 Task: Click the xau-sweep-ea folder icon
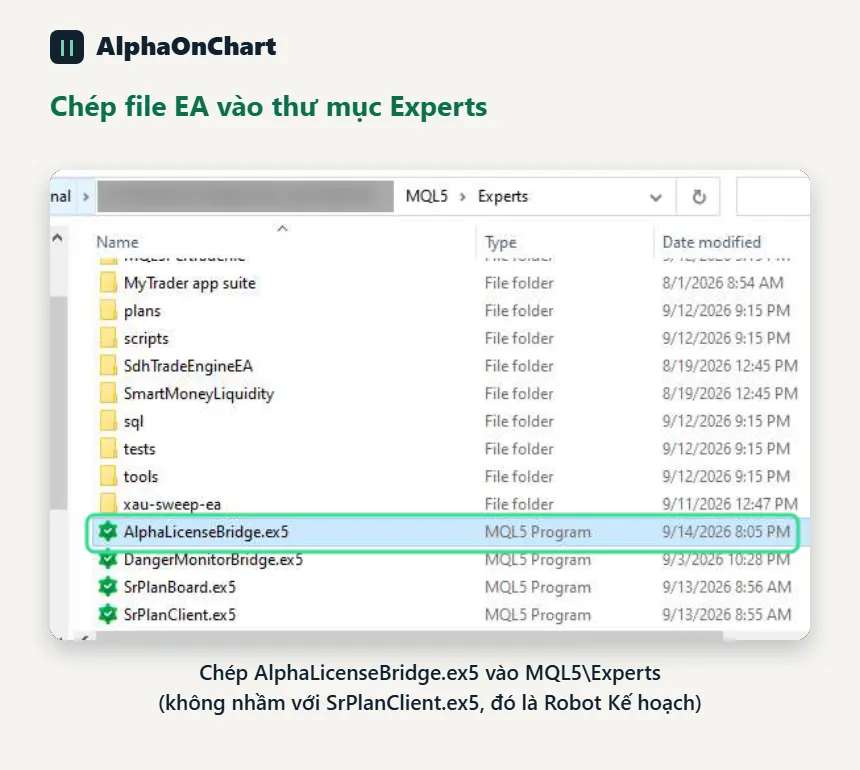pos(108,503)
